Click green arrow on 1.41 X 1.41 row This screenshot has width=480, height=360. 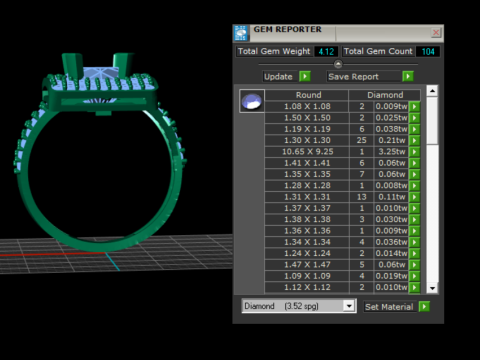pos(414,163)
